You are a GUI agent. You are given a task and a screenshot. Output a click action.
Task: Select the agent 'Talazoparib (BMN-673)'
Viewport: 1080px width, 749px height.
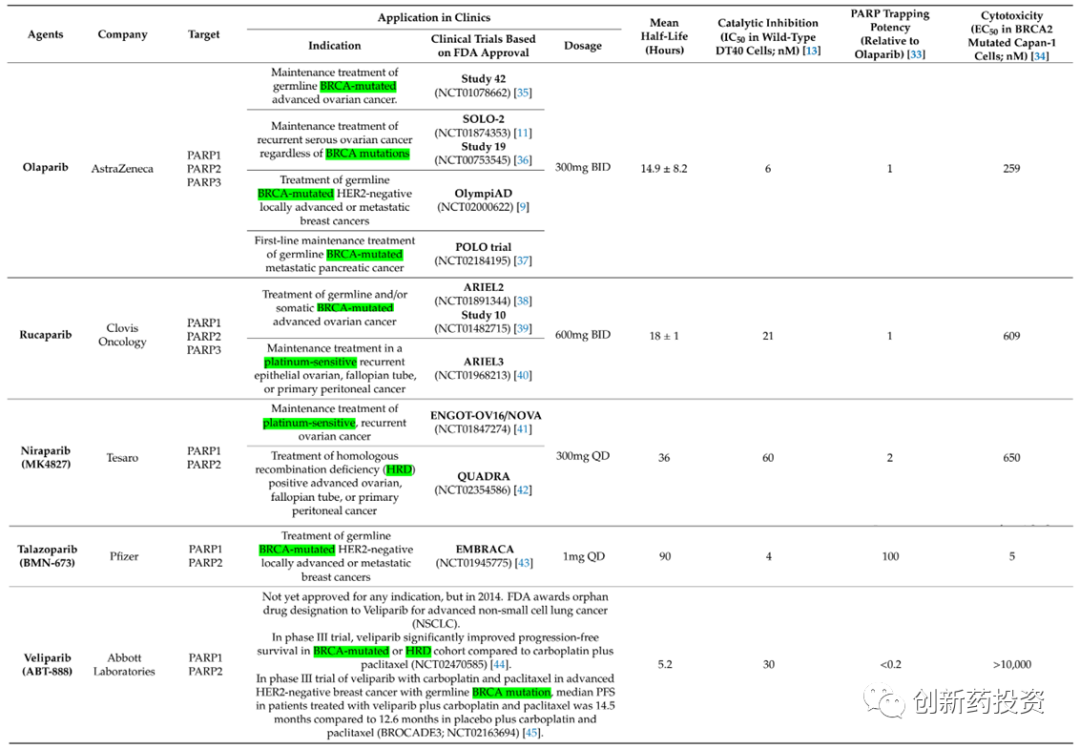[x=47, y=556]
